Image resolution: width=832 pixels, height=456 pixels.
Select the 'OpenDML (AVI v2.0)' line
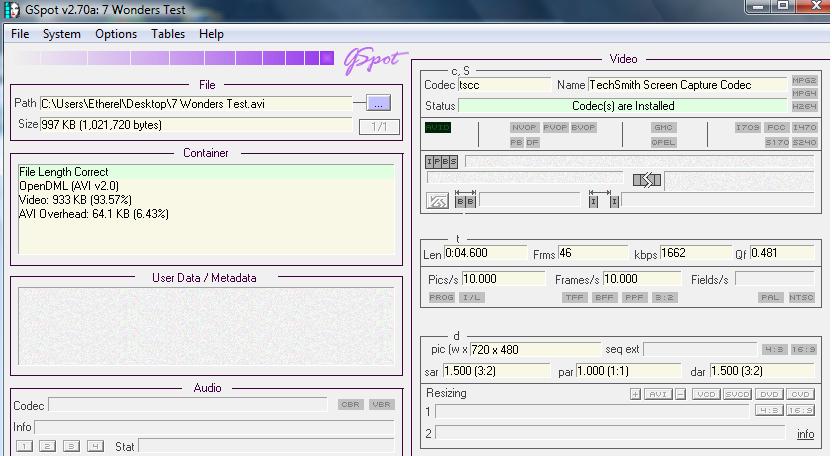point(206,186)
